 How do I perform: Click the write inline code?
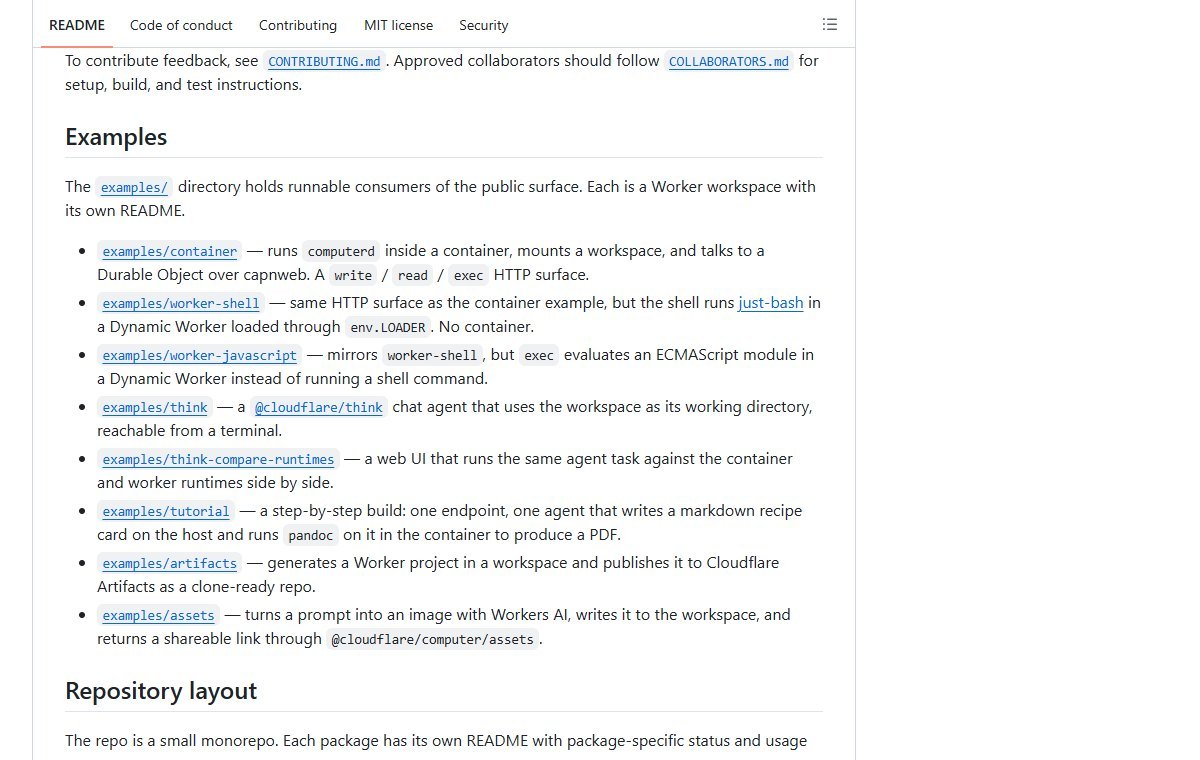click(353, 275)
